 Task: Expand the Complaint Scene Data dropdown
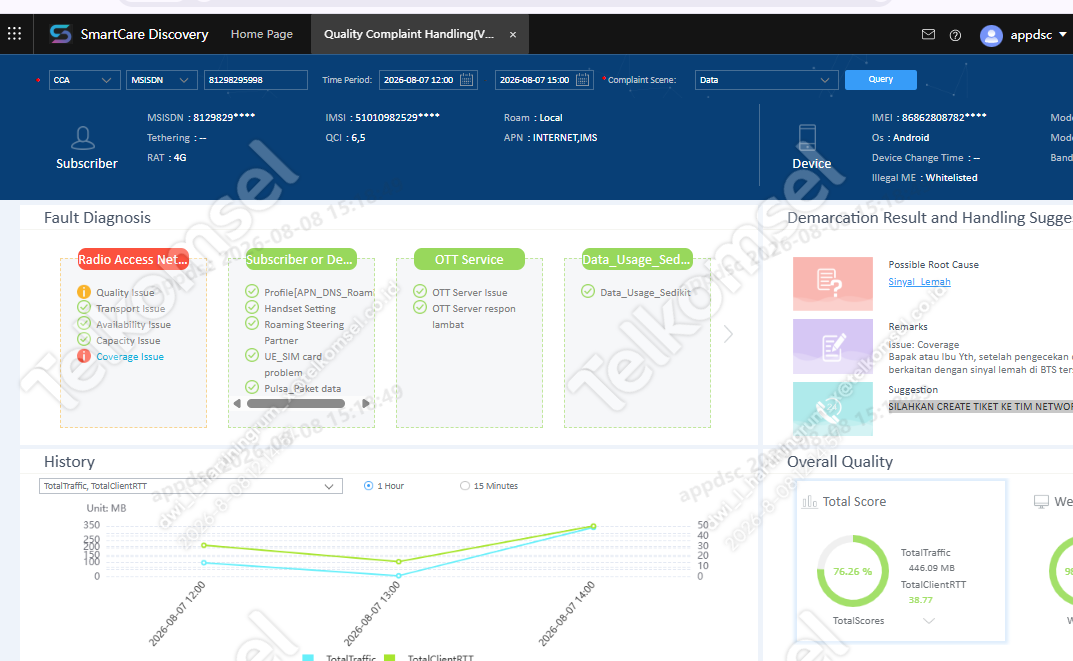click(x=766, y=80)
